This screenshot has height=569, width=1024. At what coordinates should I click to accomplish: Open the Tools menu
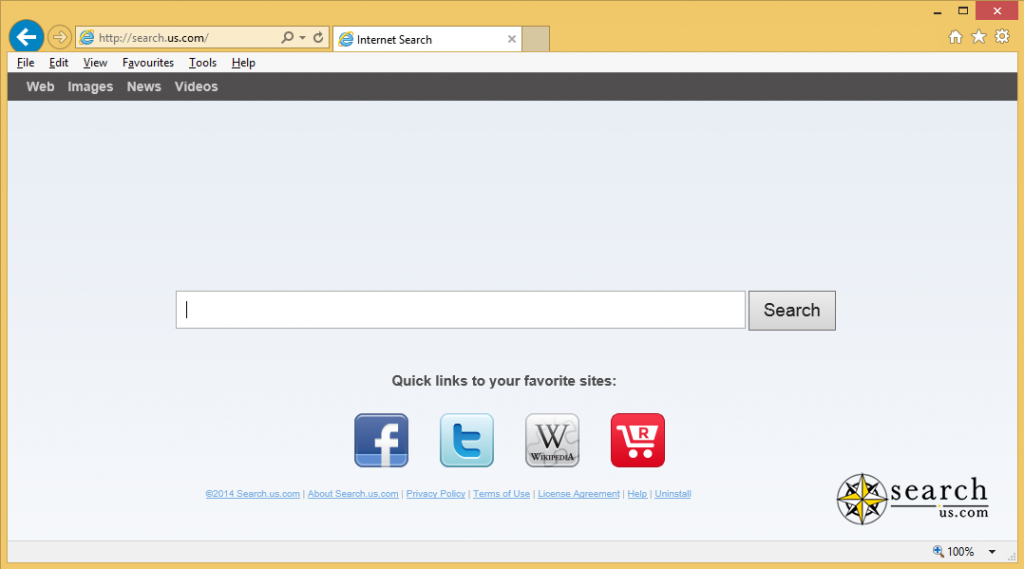202,63
